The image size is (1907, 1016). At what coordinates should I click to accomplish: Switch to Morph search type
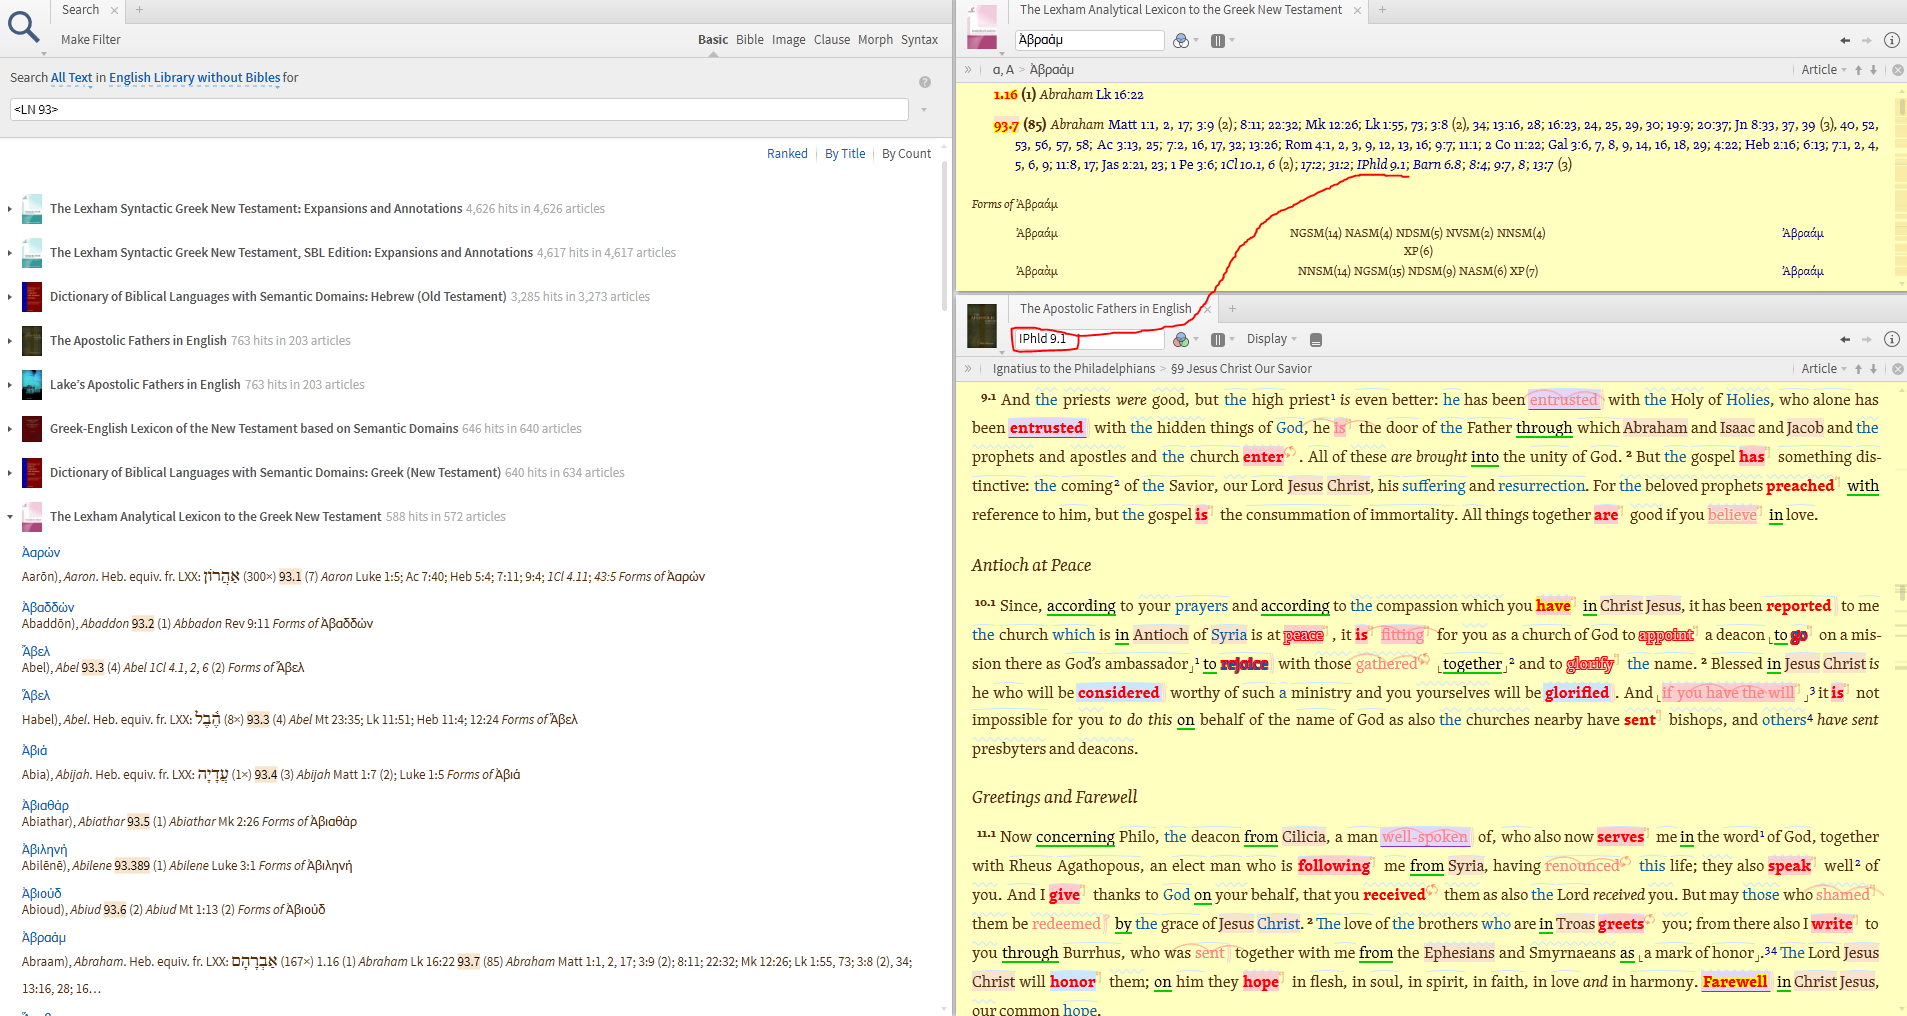[x=876, y=40]
